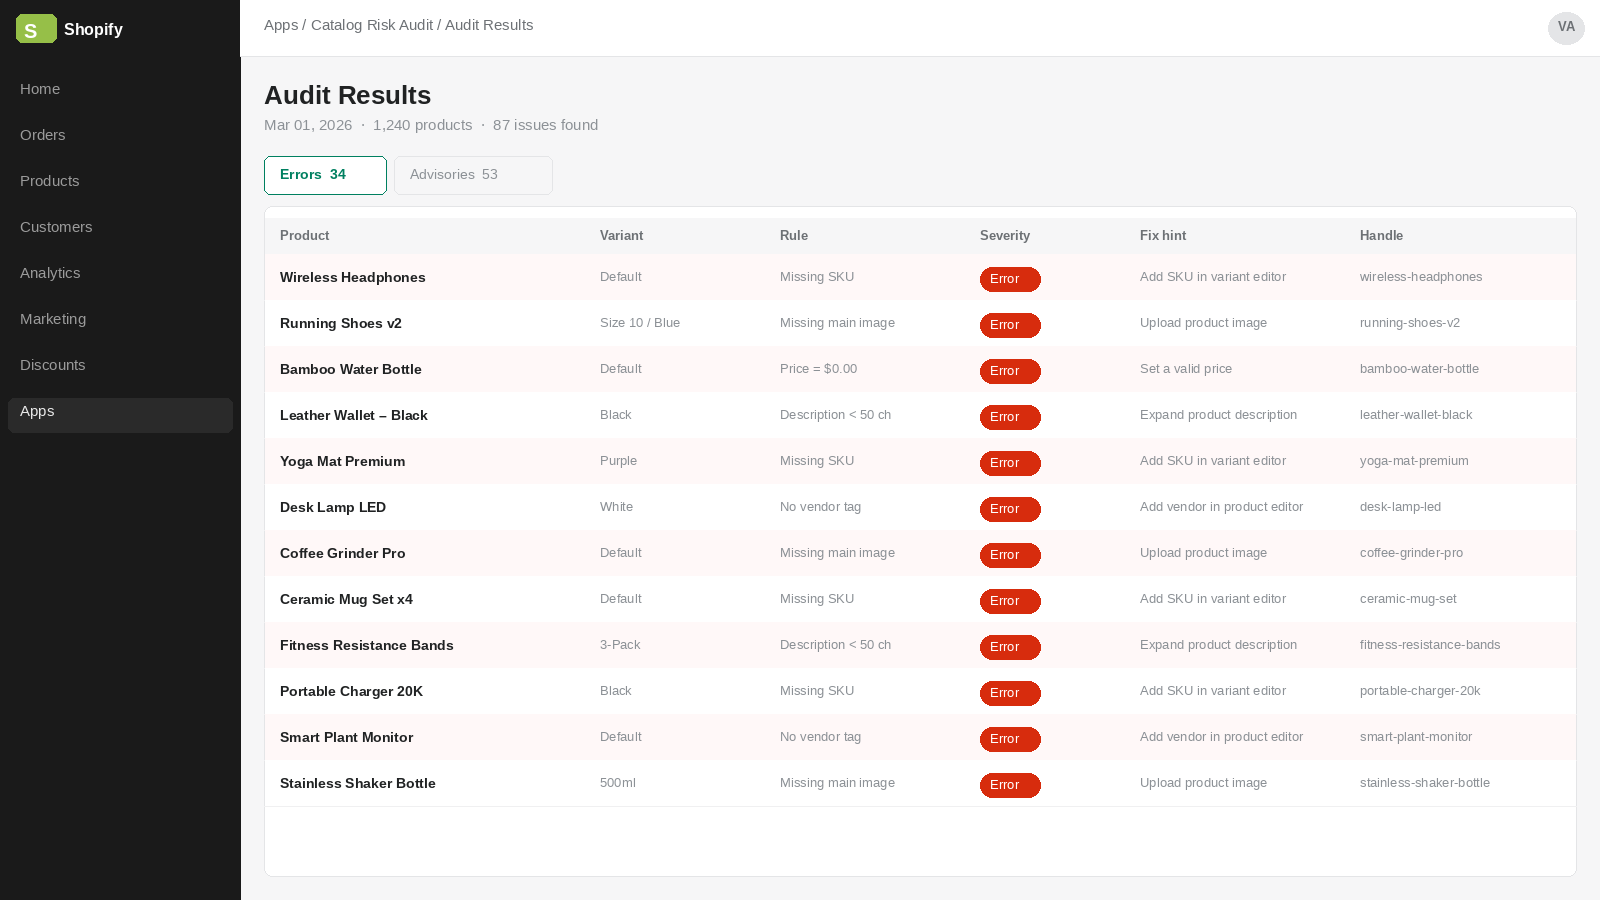1600x900 pixels.
Task: Click Error badge for Desk Lamp LED
Action: click(x=1010, y=509)
